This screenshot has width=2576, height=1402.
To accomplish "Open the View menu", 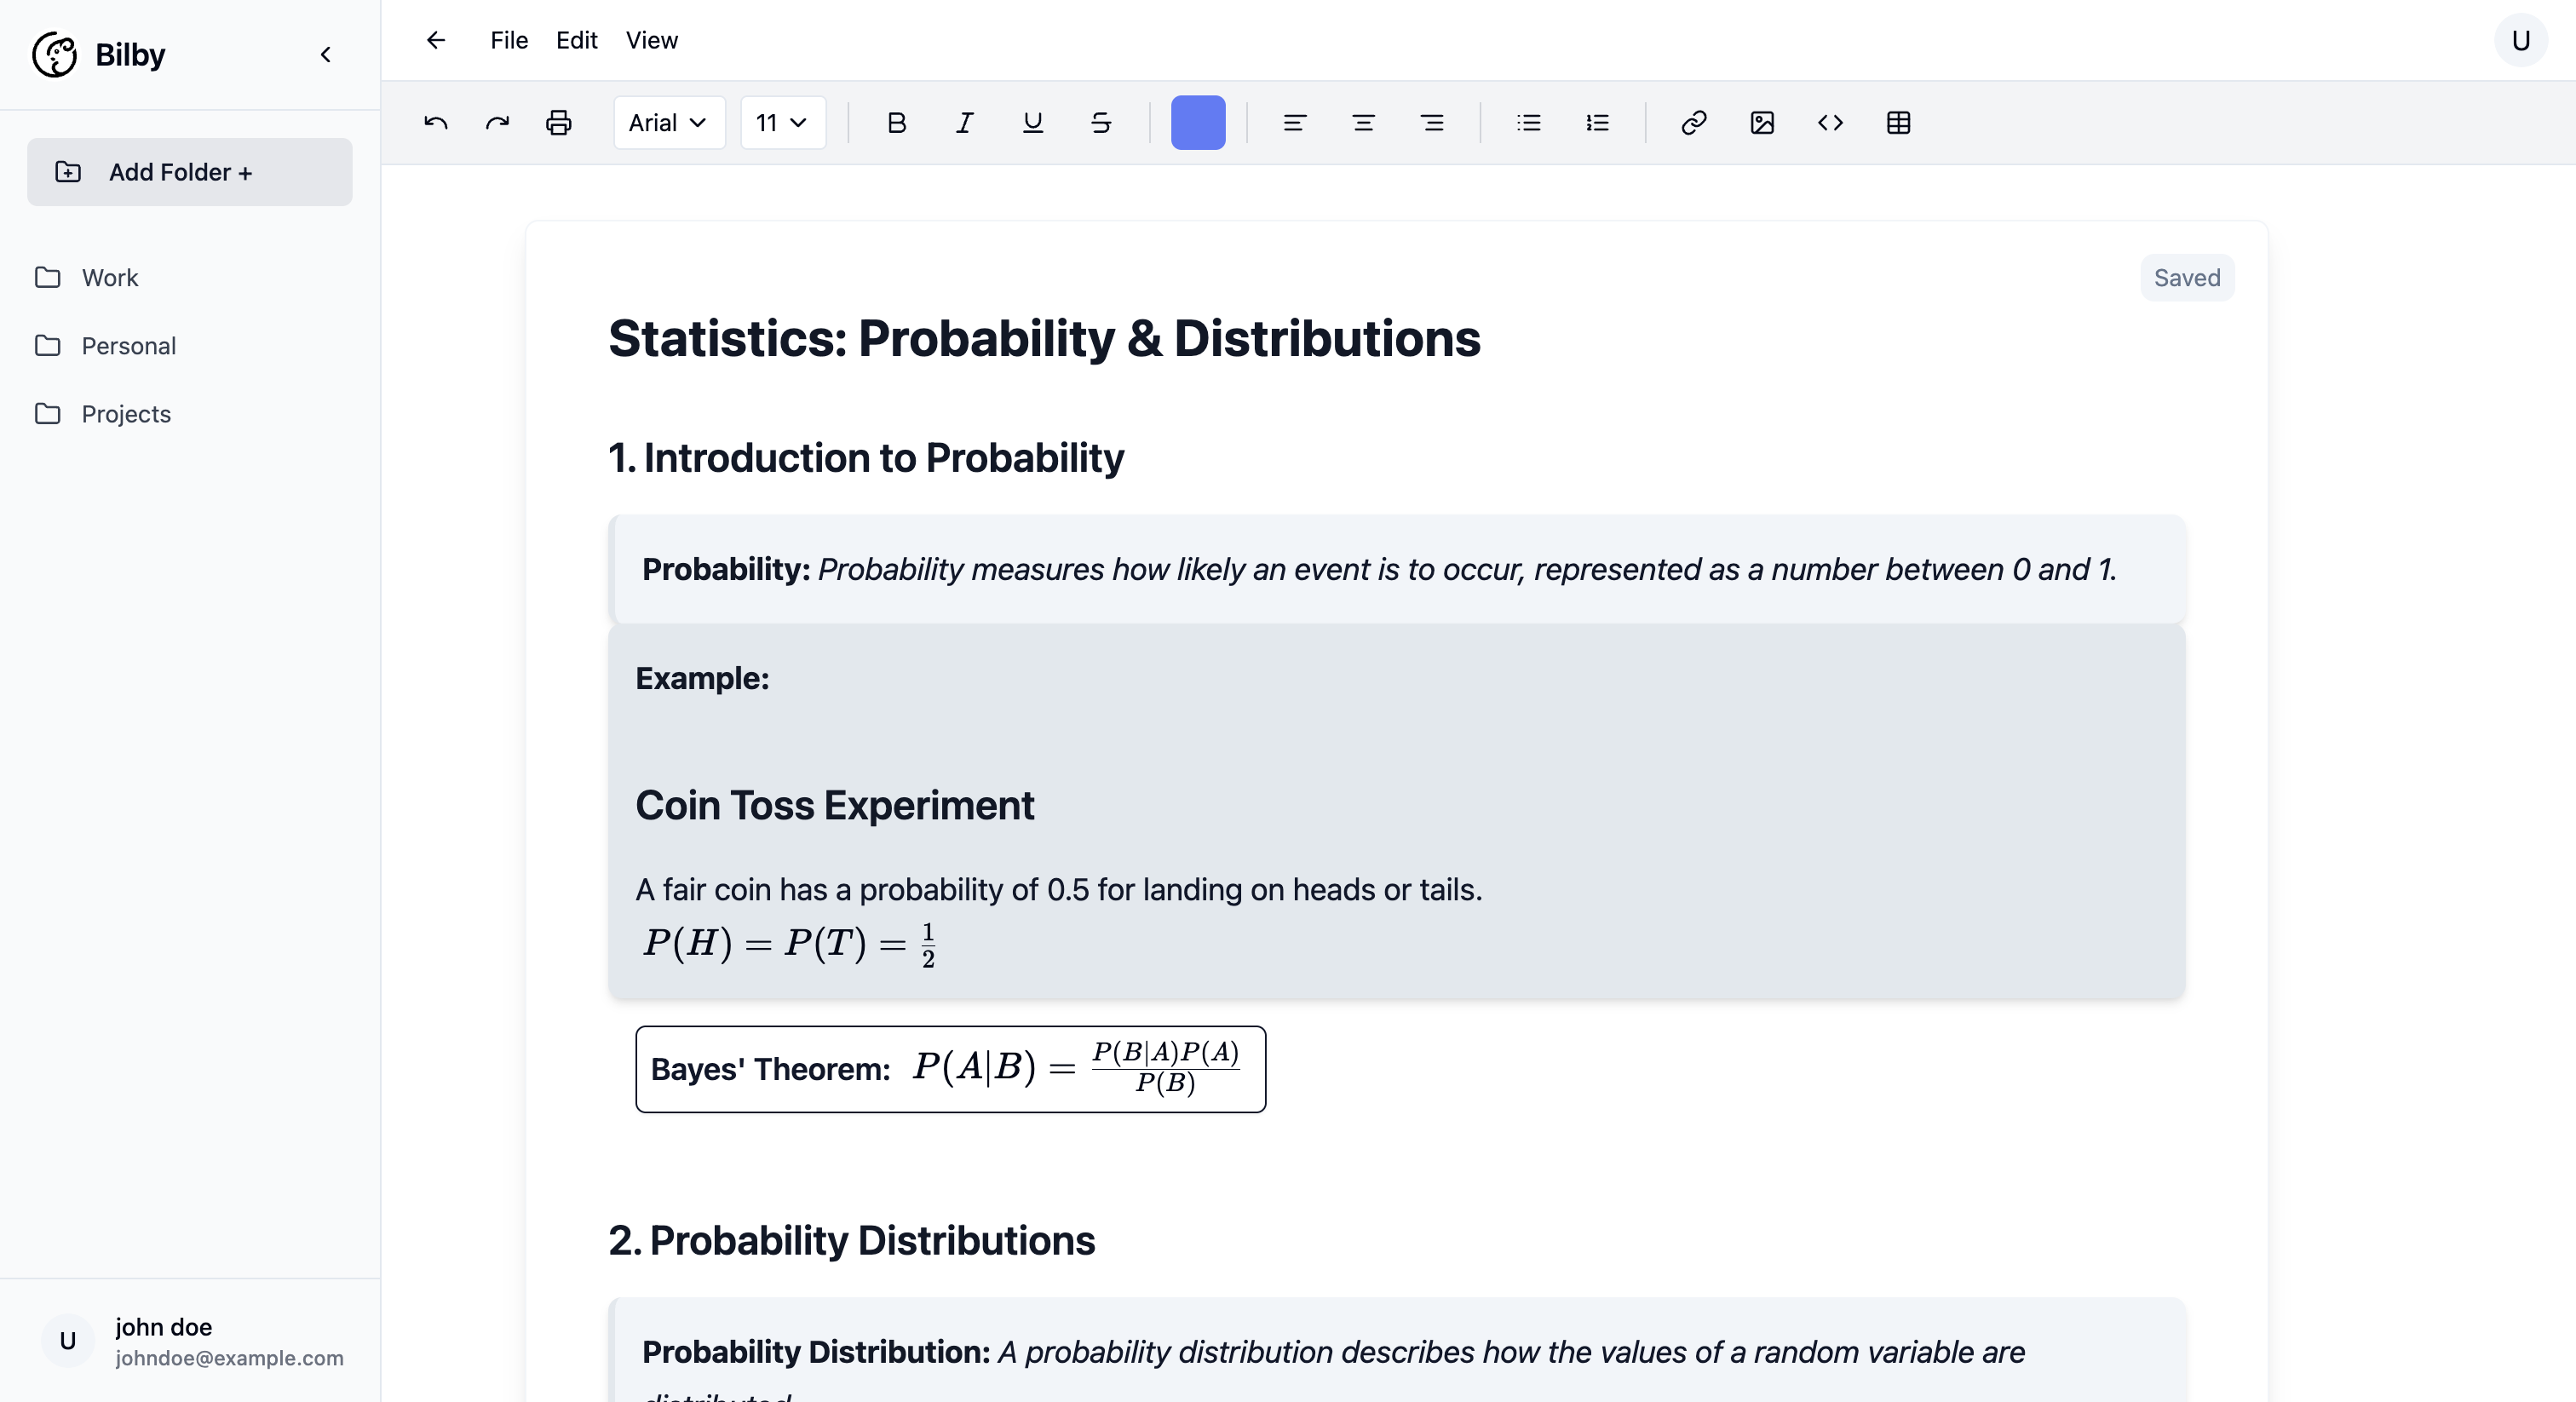I will tap(651, 40).
